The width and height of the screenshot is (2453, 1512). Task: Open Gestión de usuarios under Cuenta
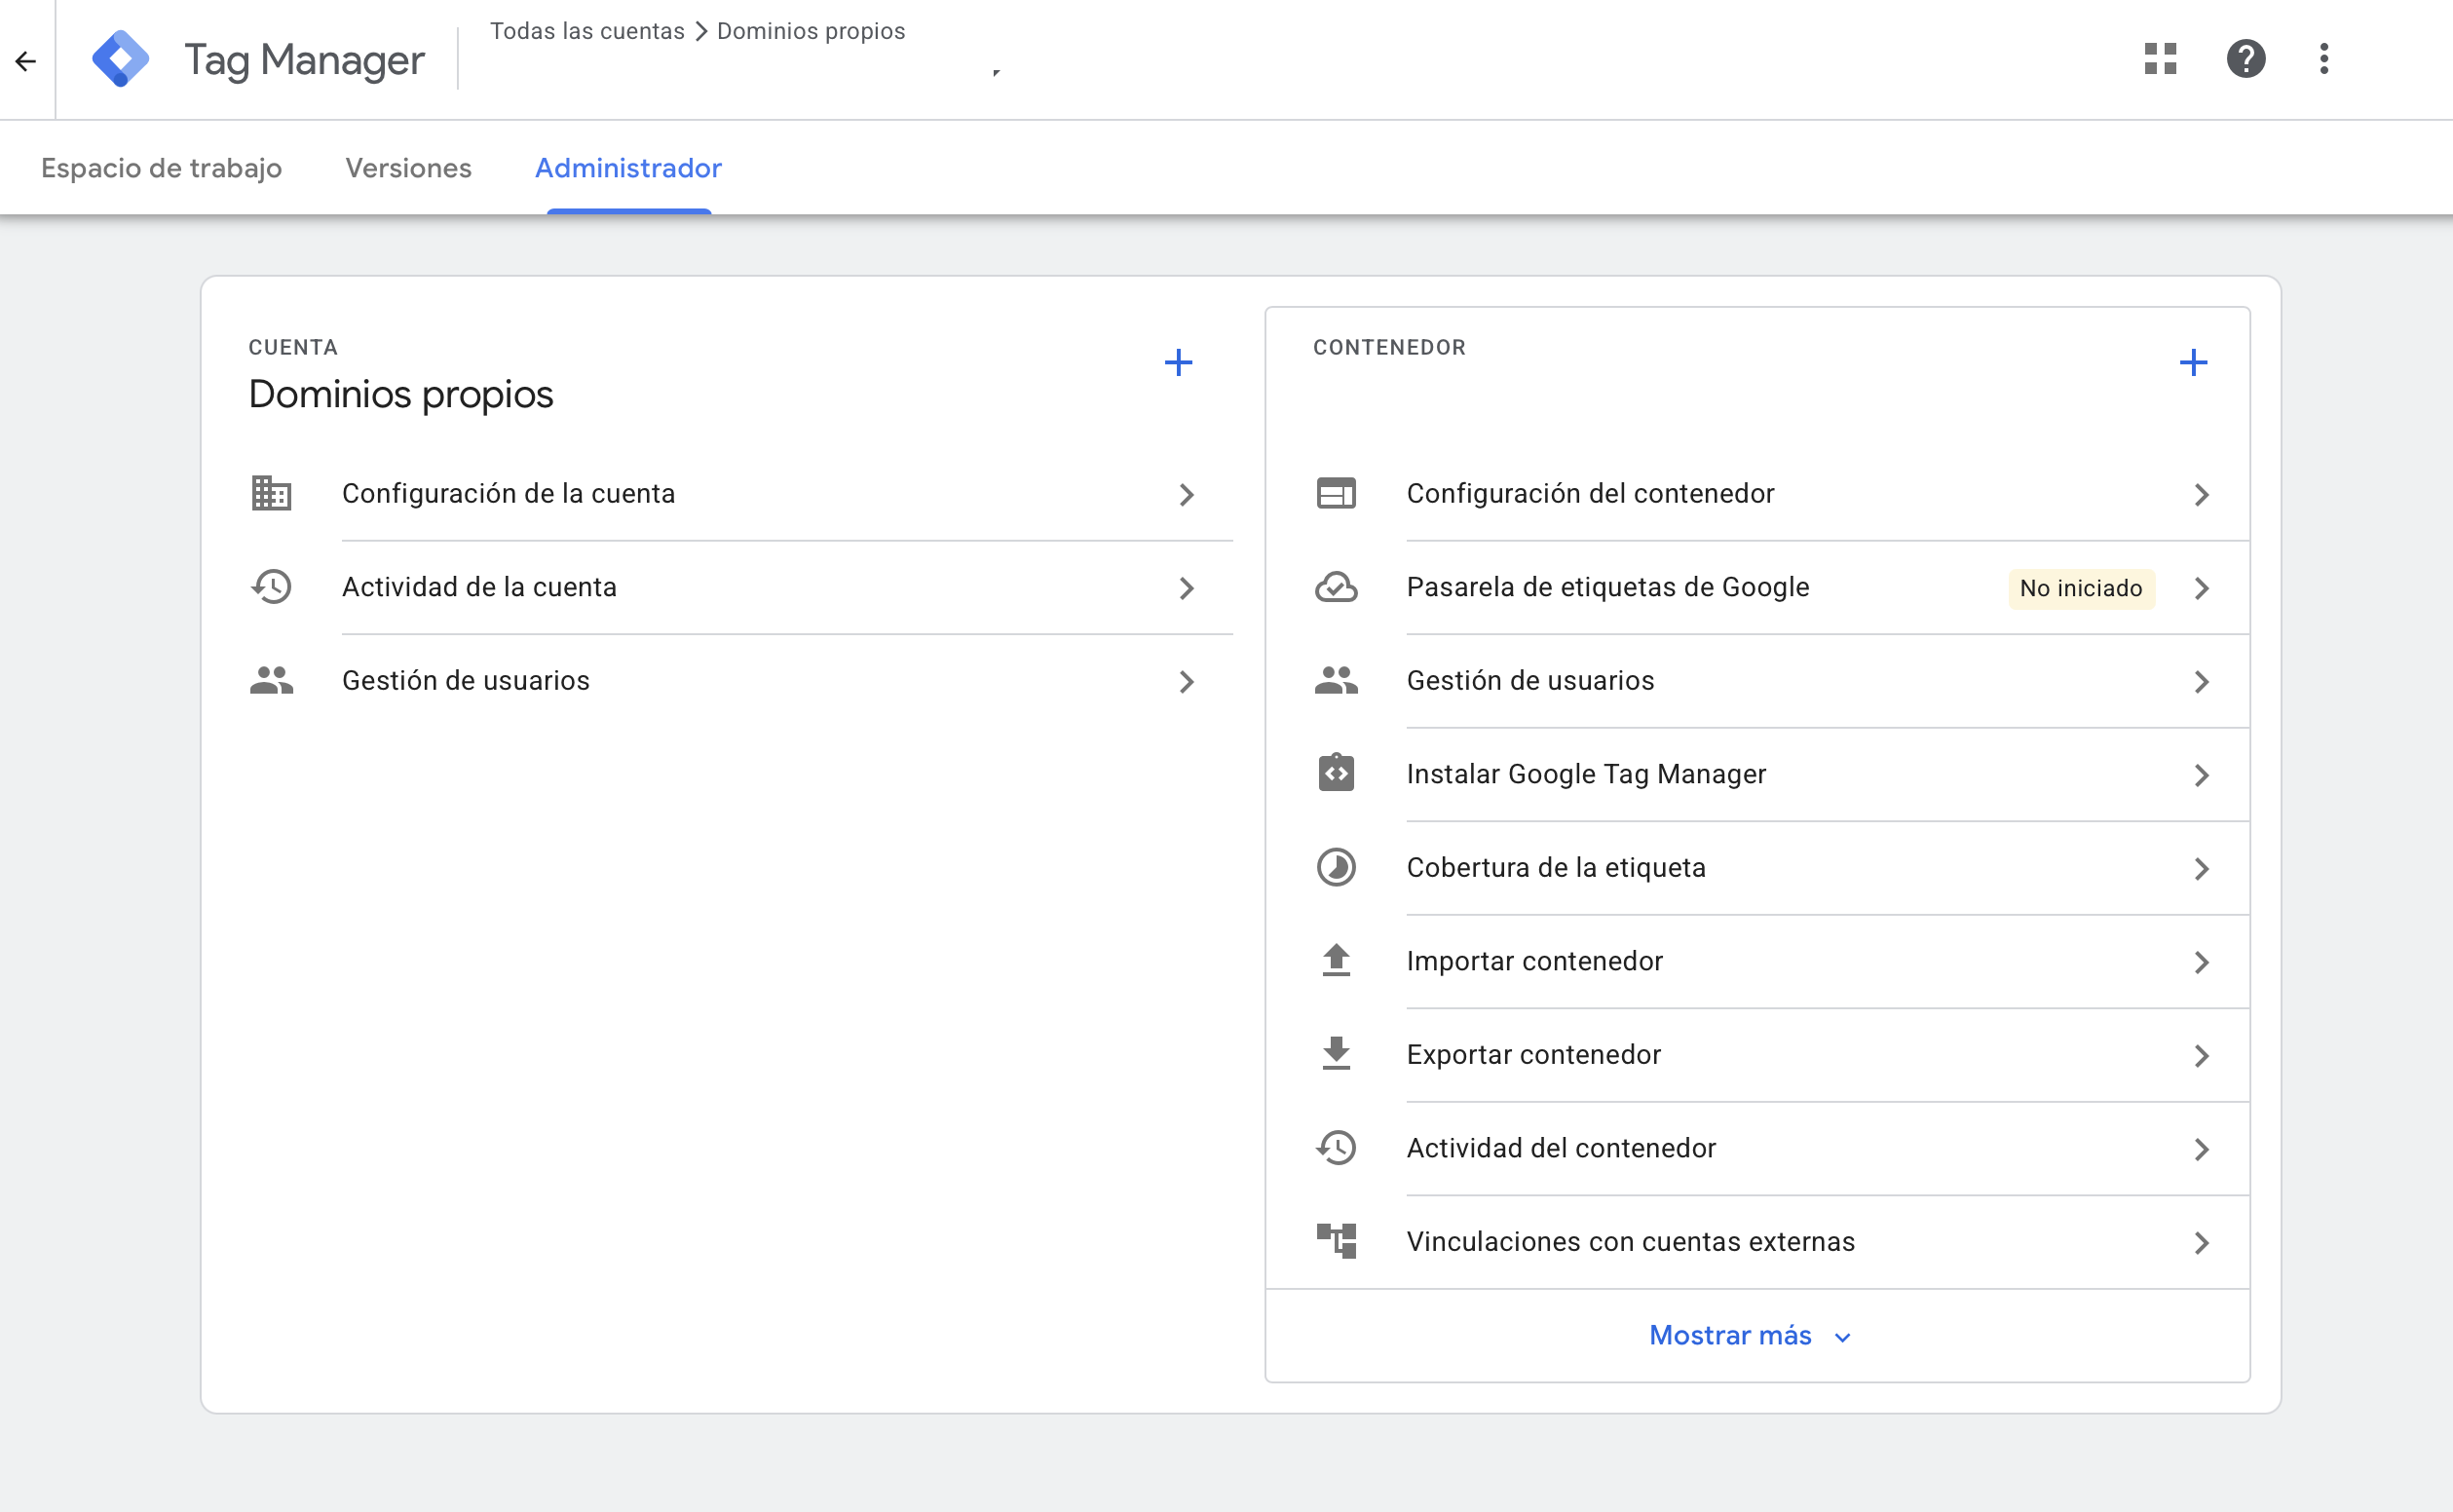click(x=741, y=681)
